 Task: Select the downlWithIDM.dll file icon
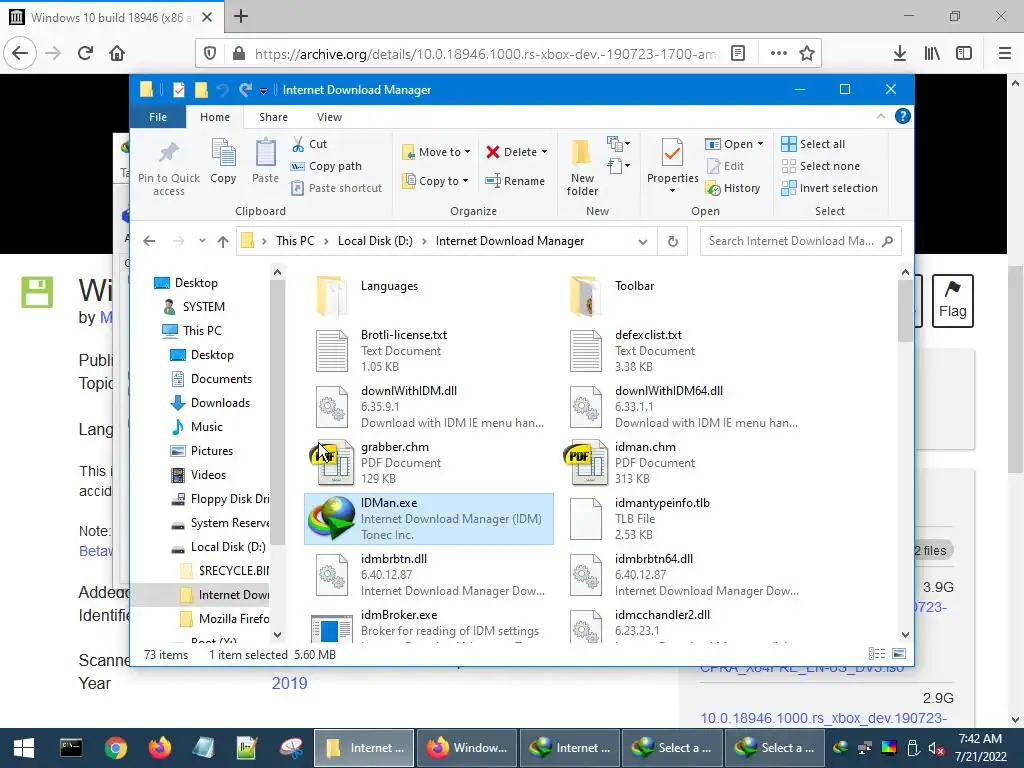click(332, 407)
